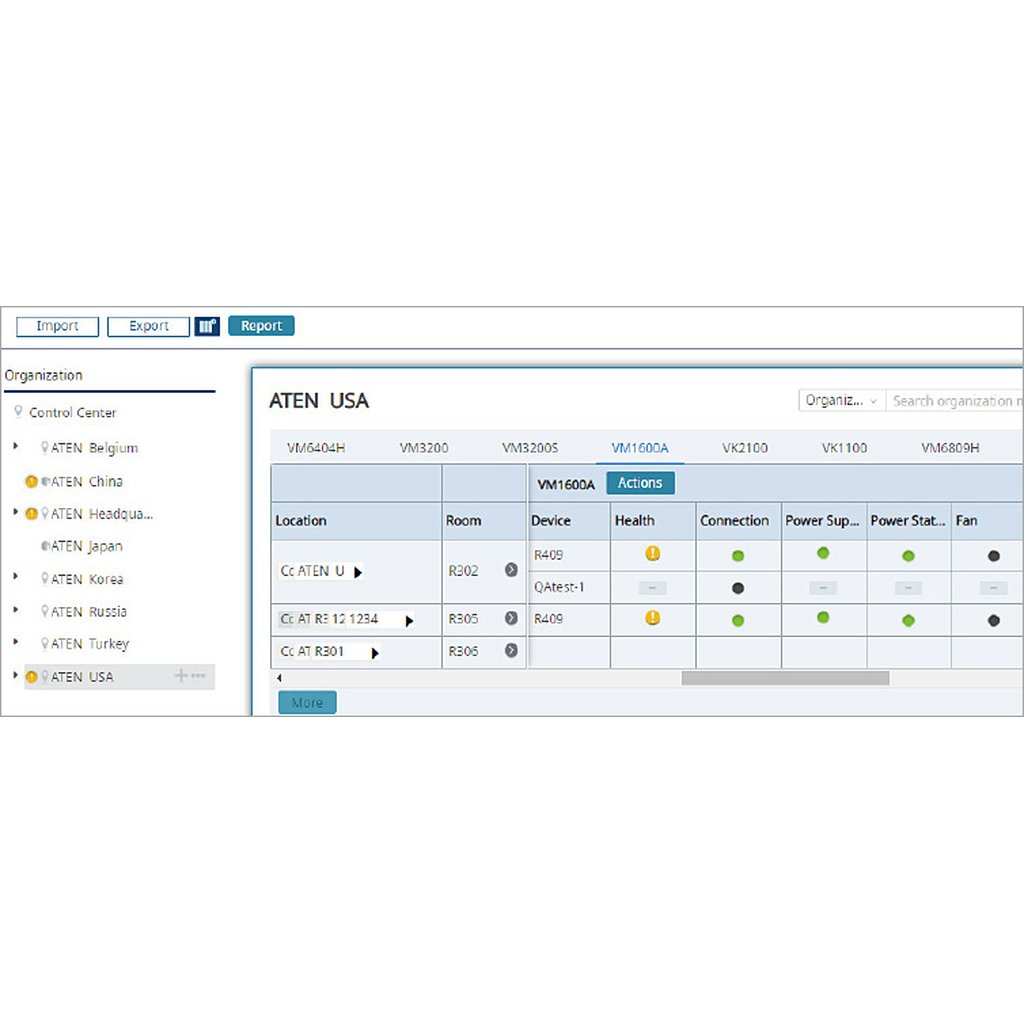Click the warning icon next to ATEN China

pos(32,481)
